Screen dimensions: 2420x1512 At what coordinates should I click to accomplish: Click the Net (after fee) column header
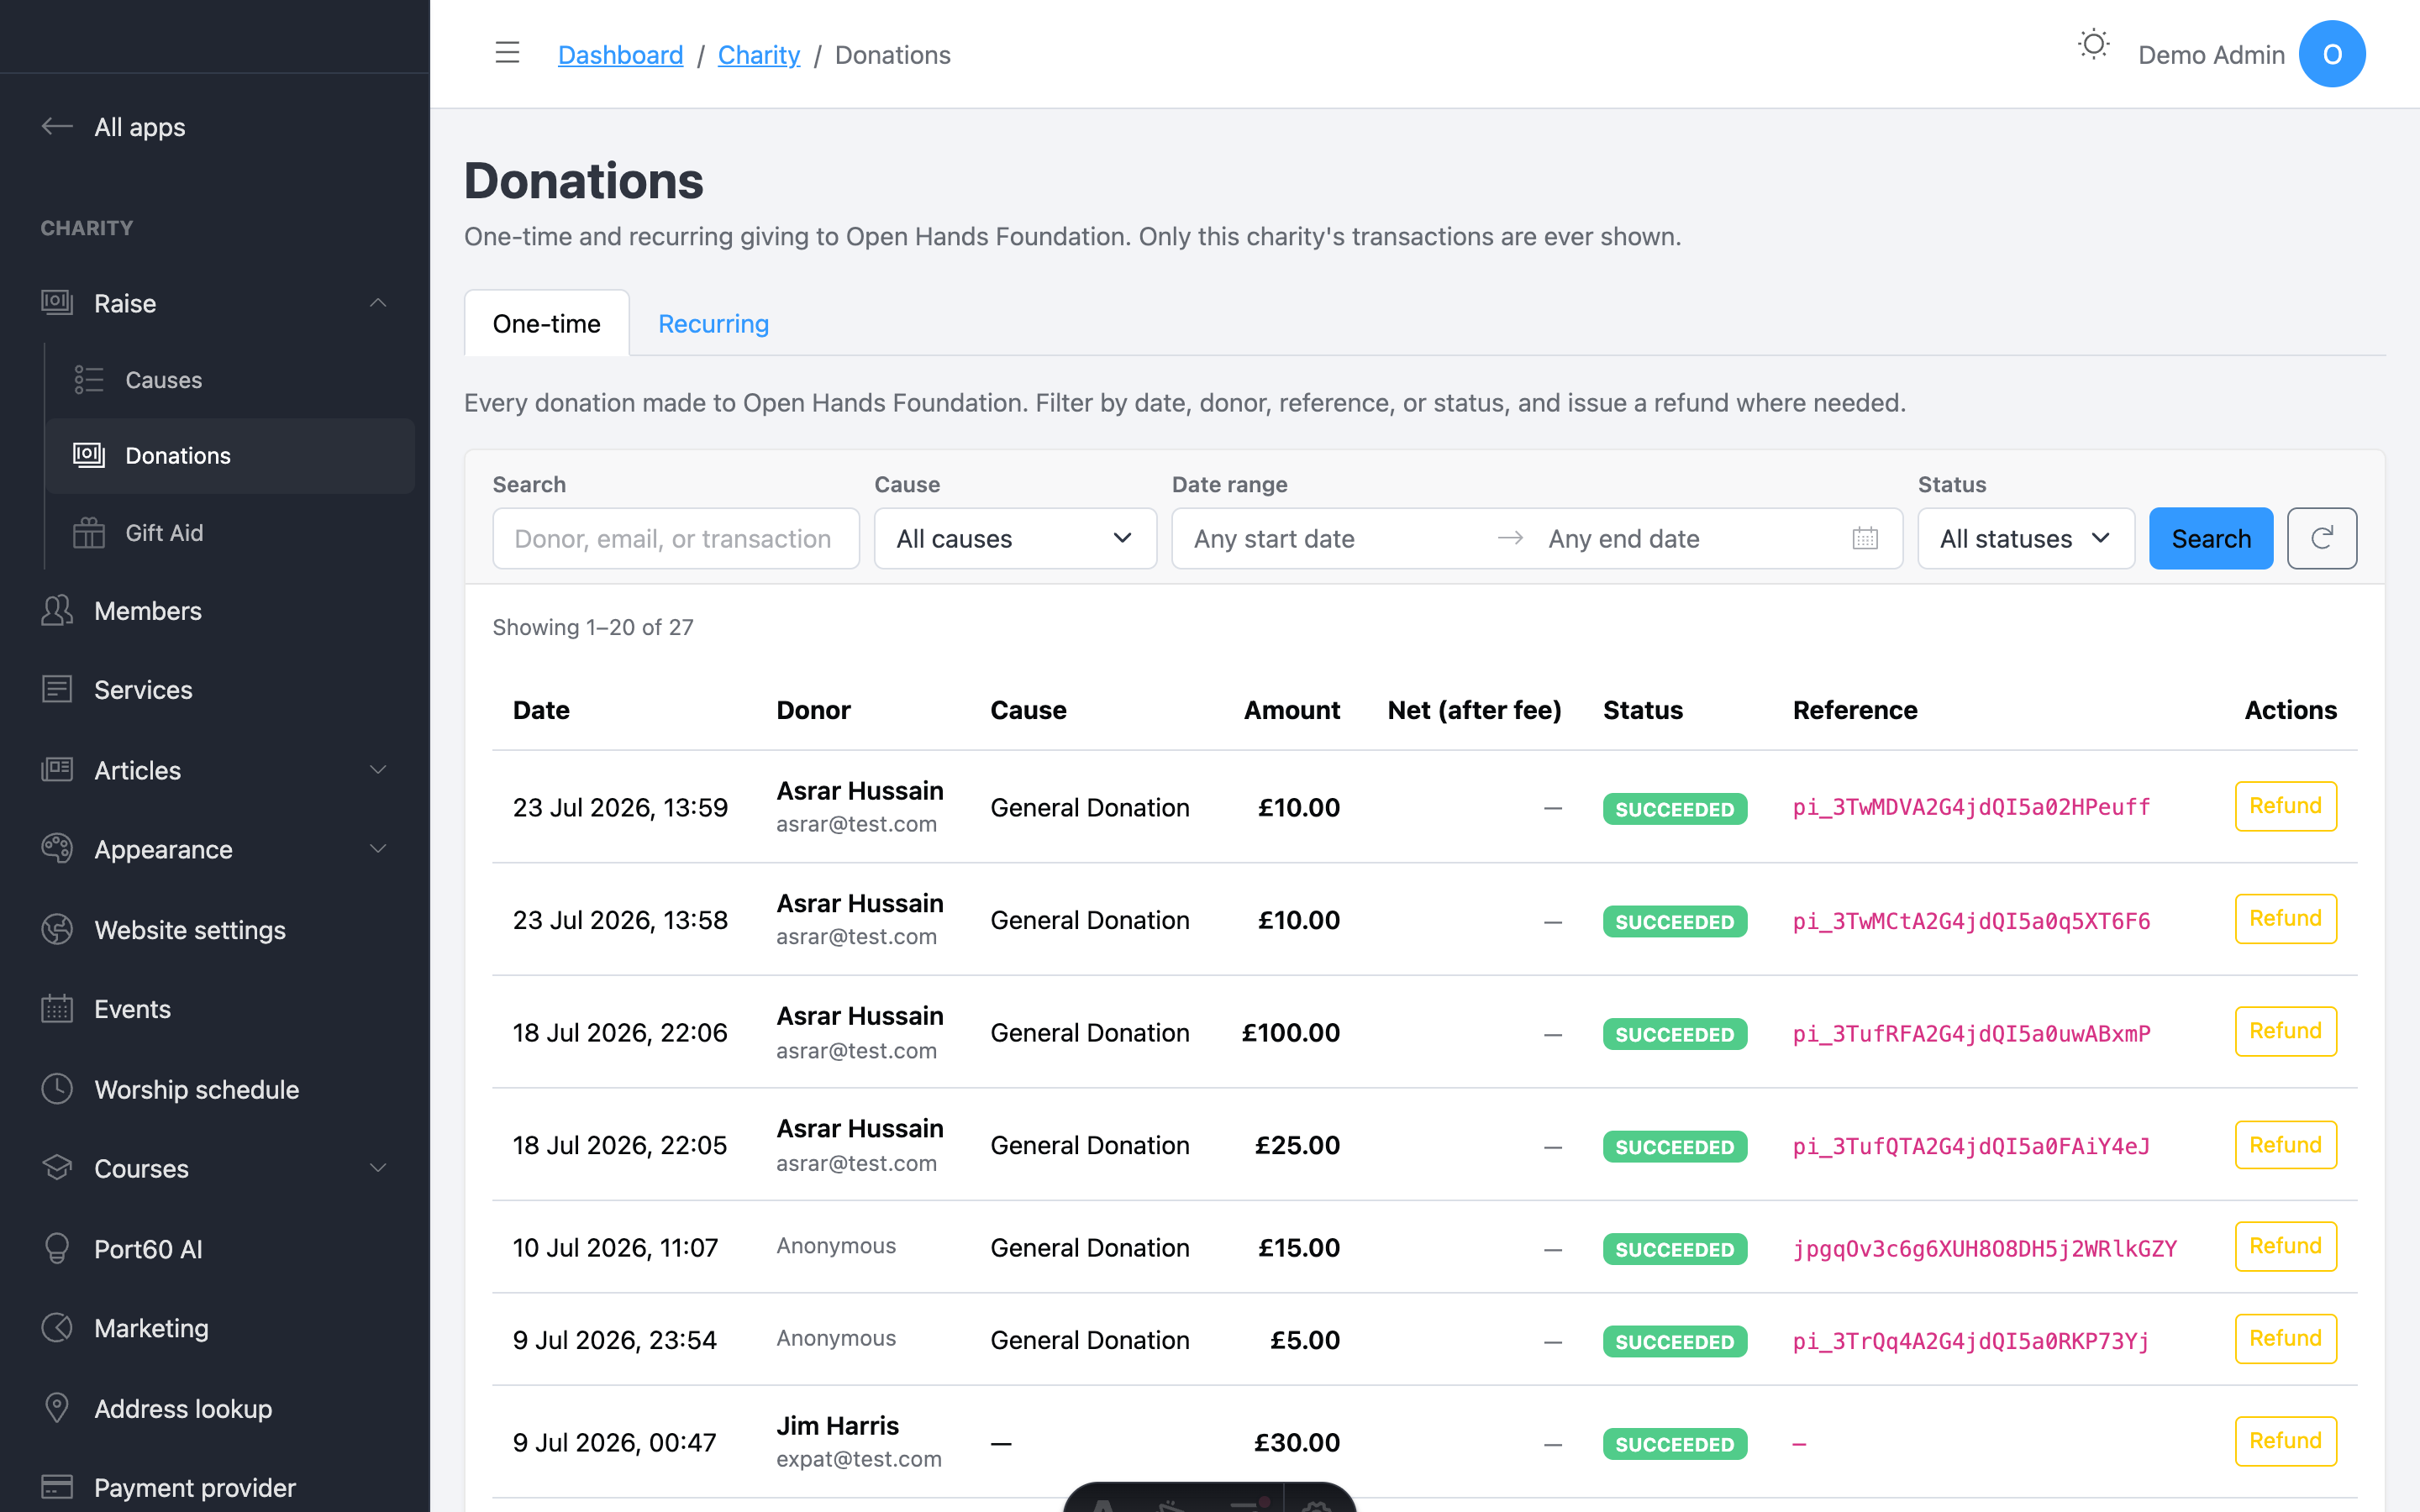[1474, 709]
